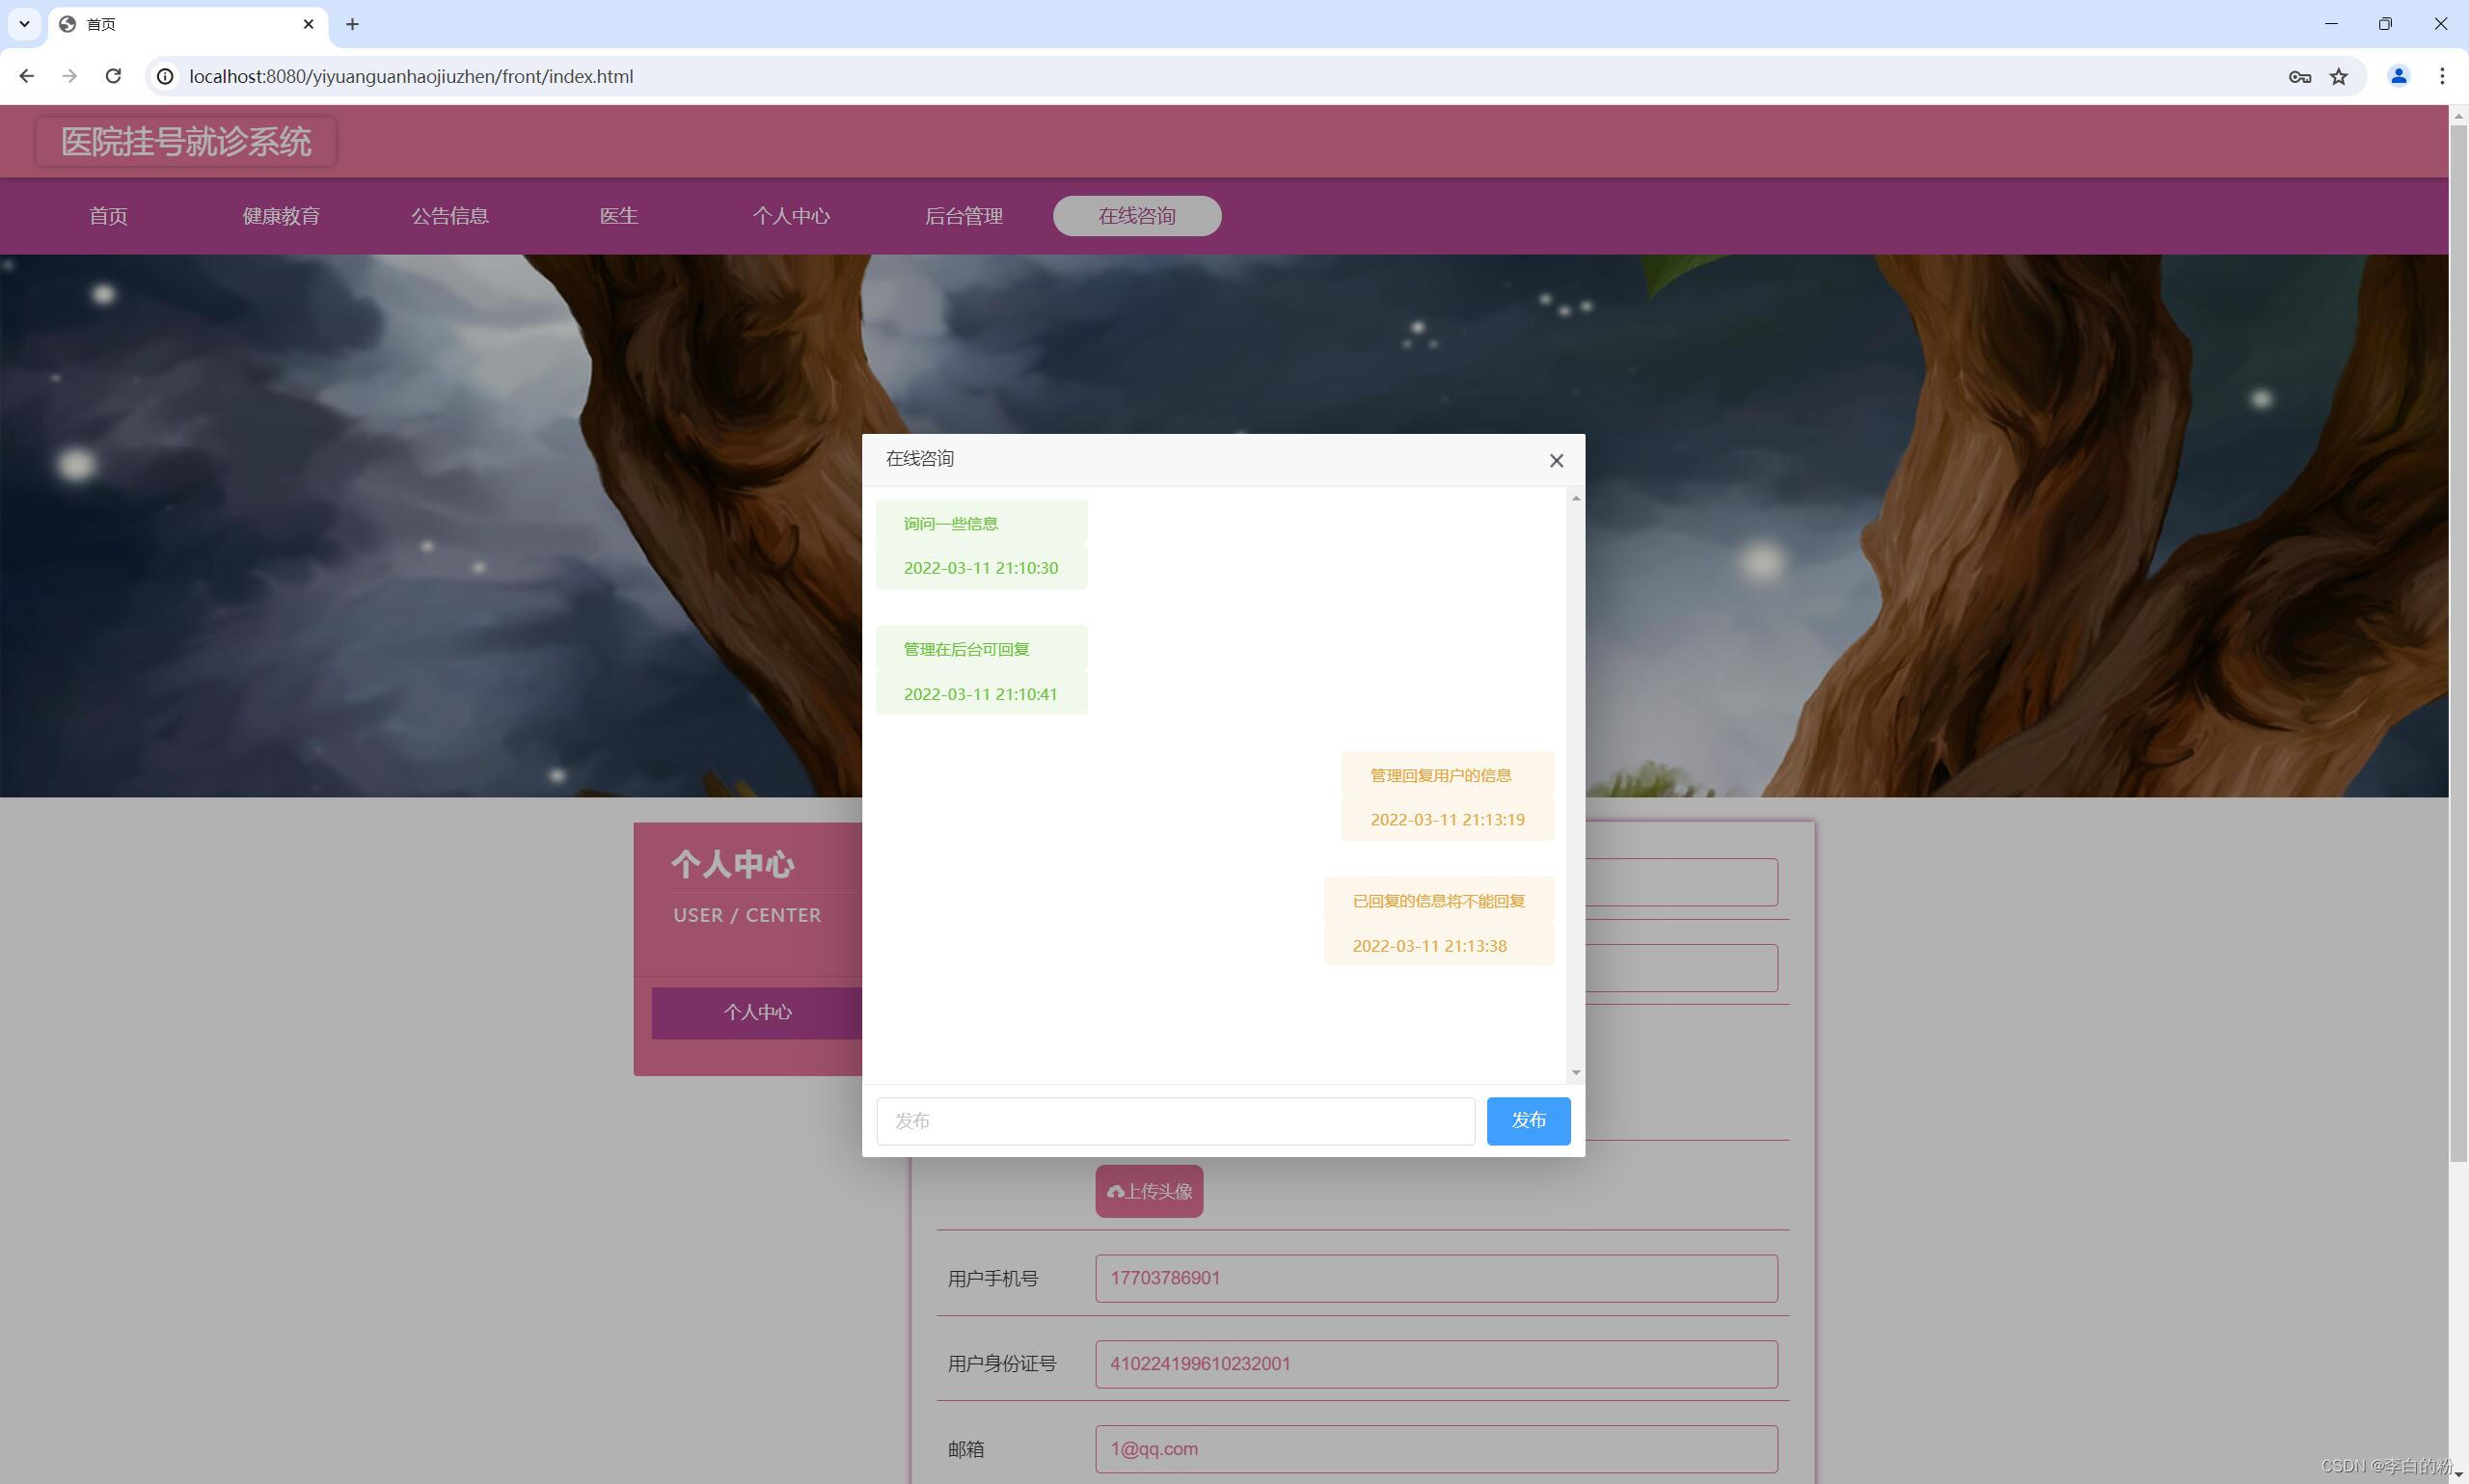This screenshot has height=1484, width=2469.
Task: View site information icon in address bar
Action: 165,76
